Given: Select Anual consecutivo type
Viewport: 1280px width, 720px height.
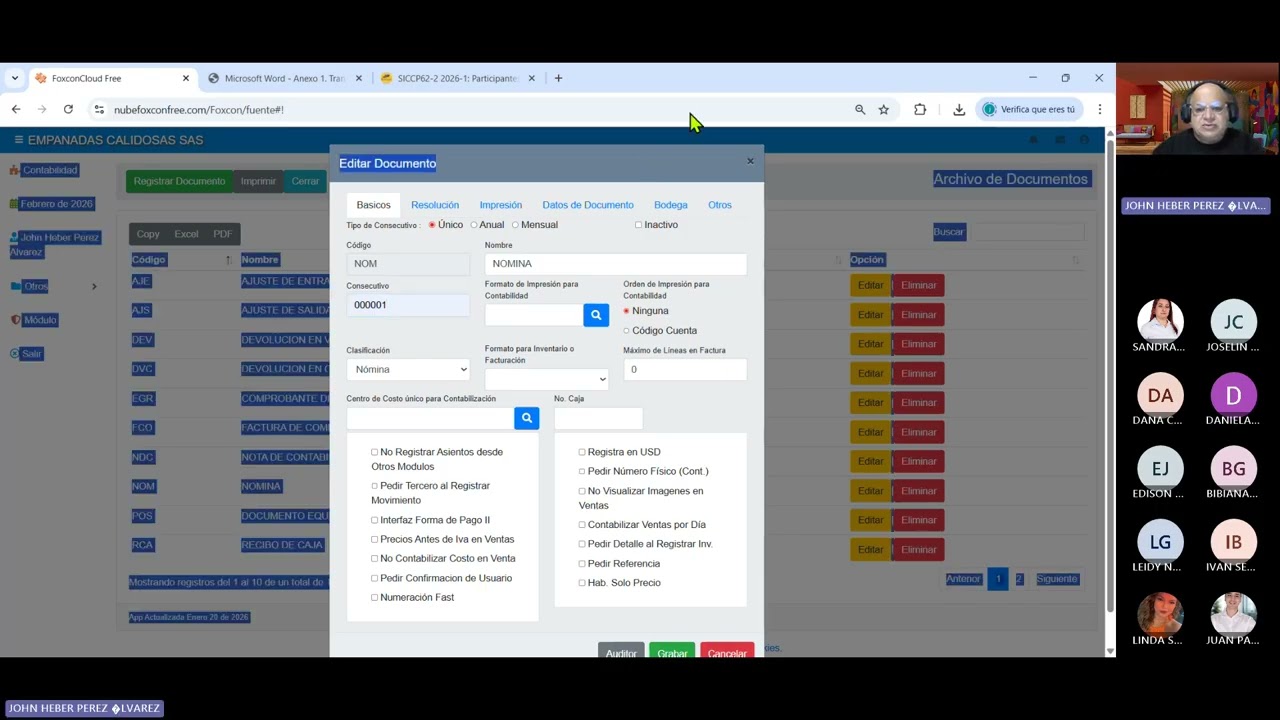Looking at the screenshot, I should (474, 225).
